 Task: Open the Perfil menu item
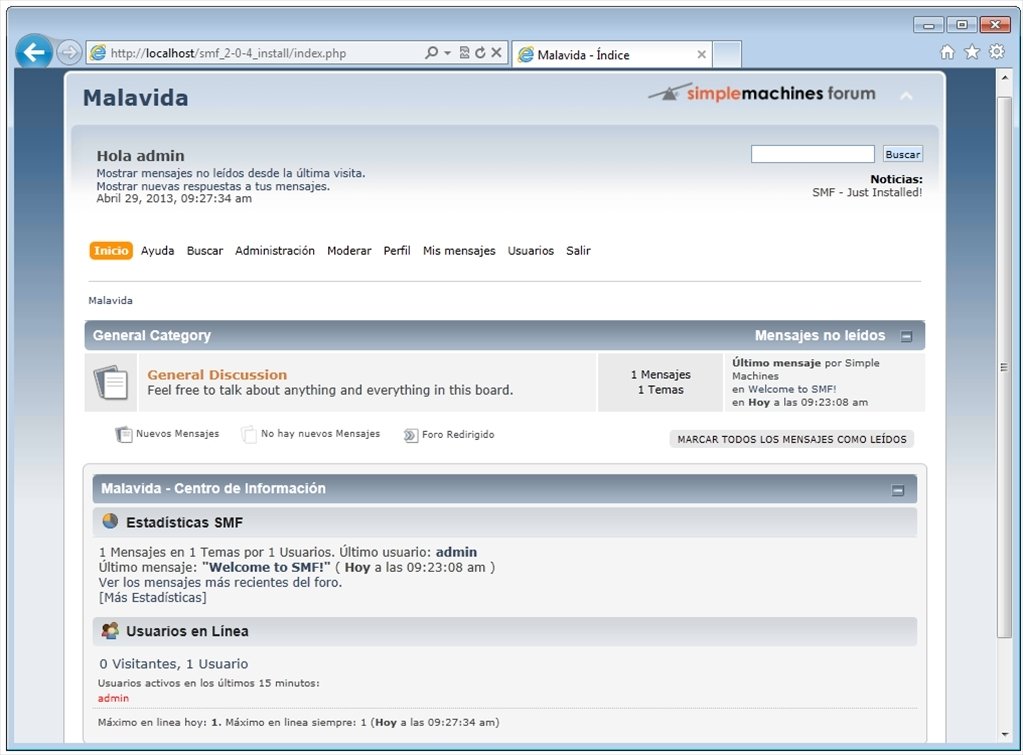[397, 251]
